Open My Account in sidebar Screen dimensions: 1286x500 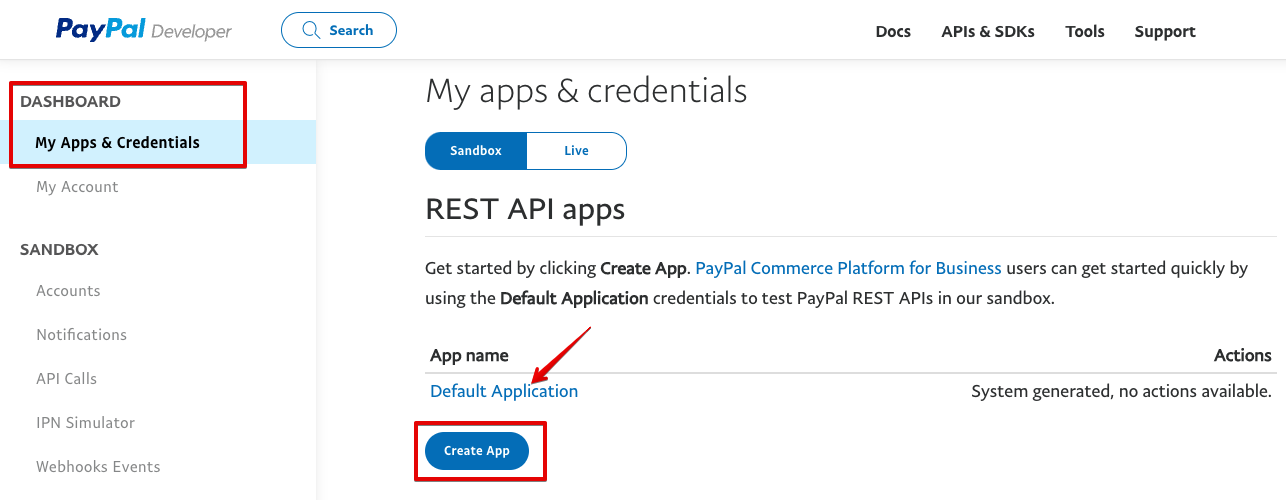[77, 187]
